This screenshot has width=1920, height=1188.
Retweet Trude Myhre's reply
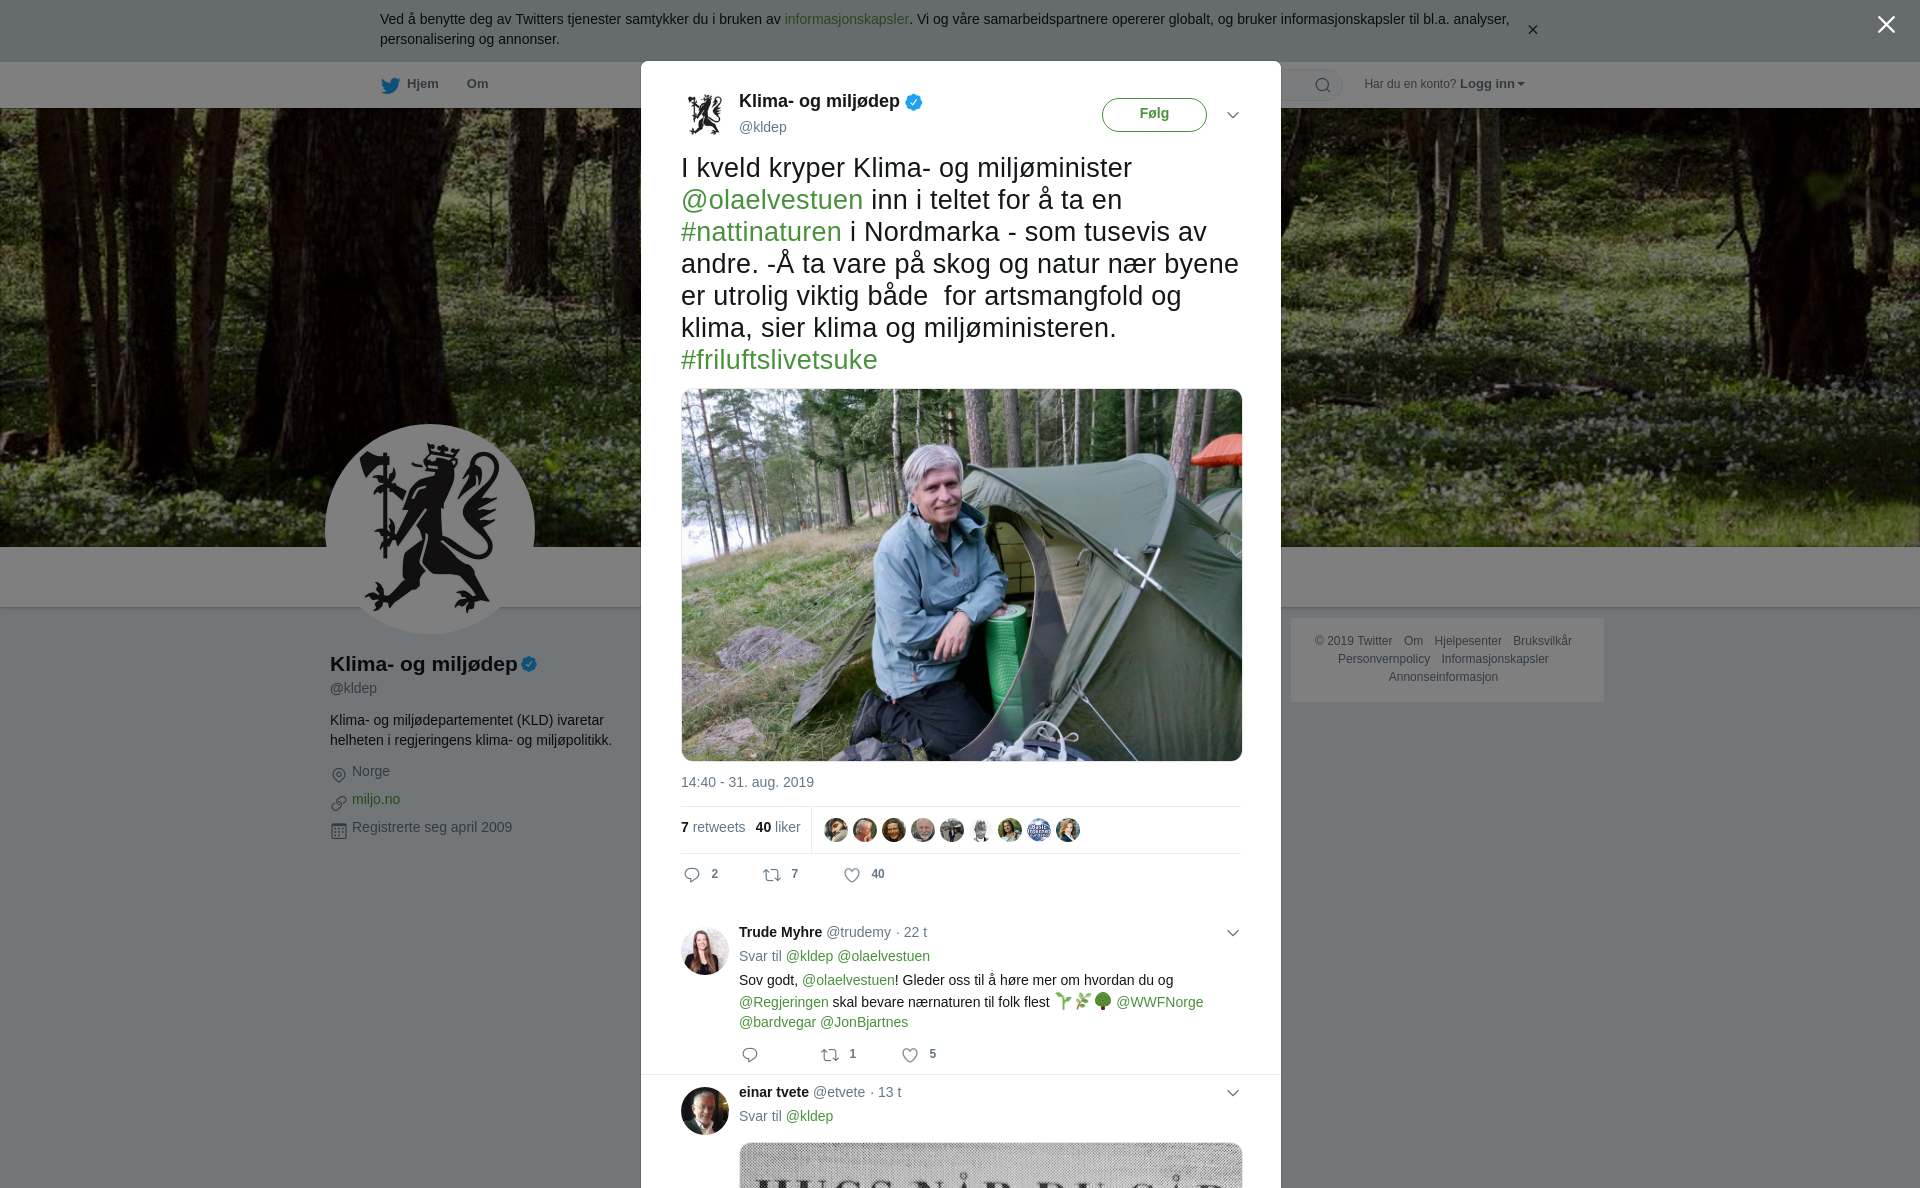(x=830, y=1055)
